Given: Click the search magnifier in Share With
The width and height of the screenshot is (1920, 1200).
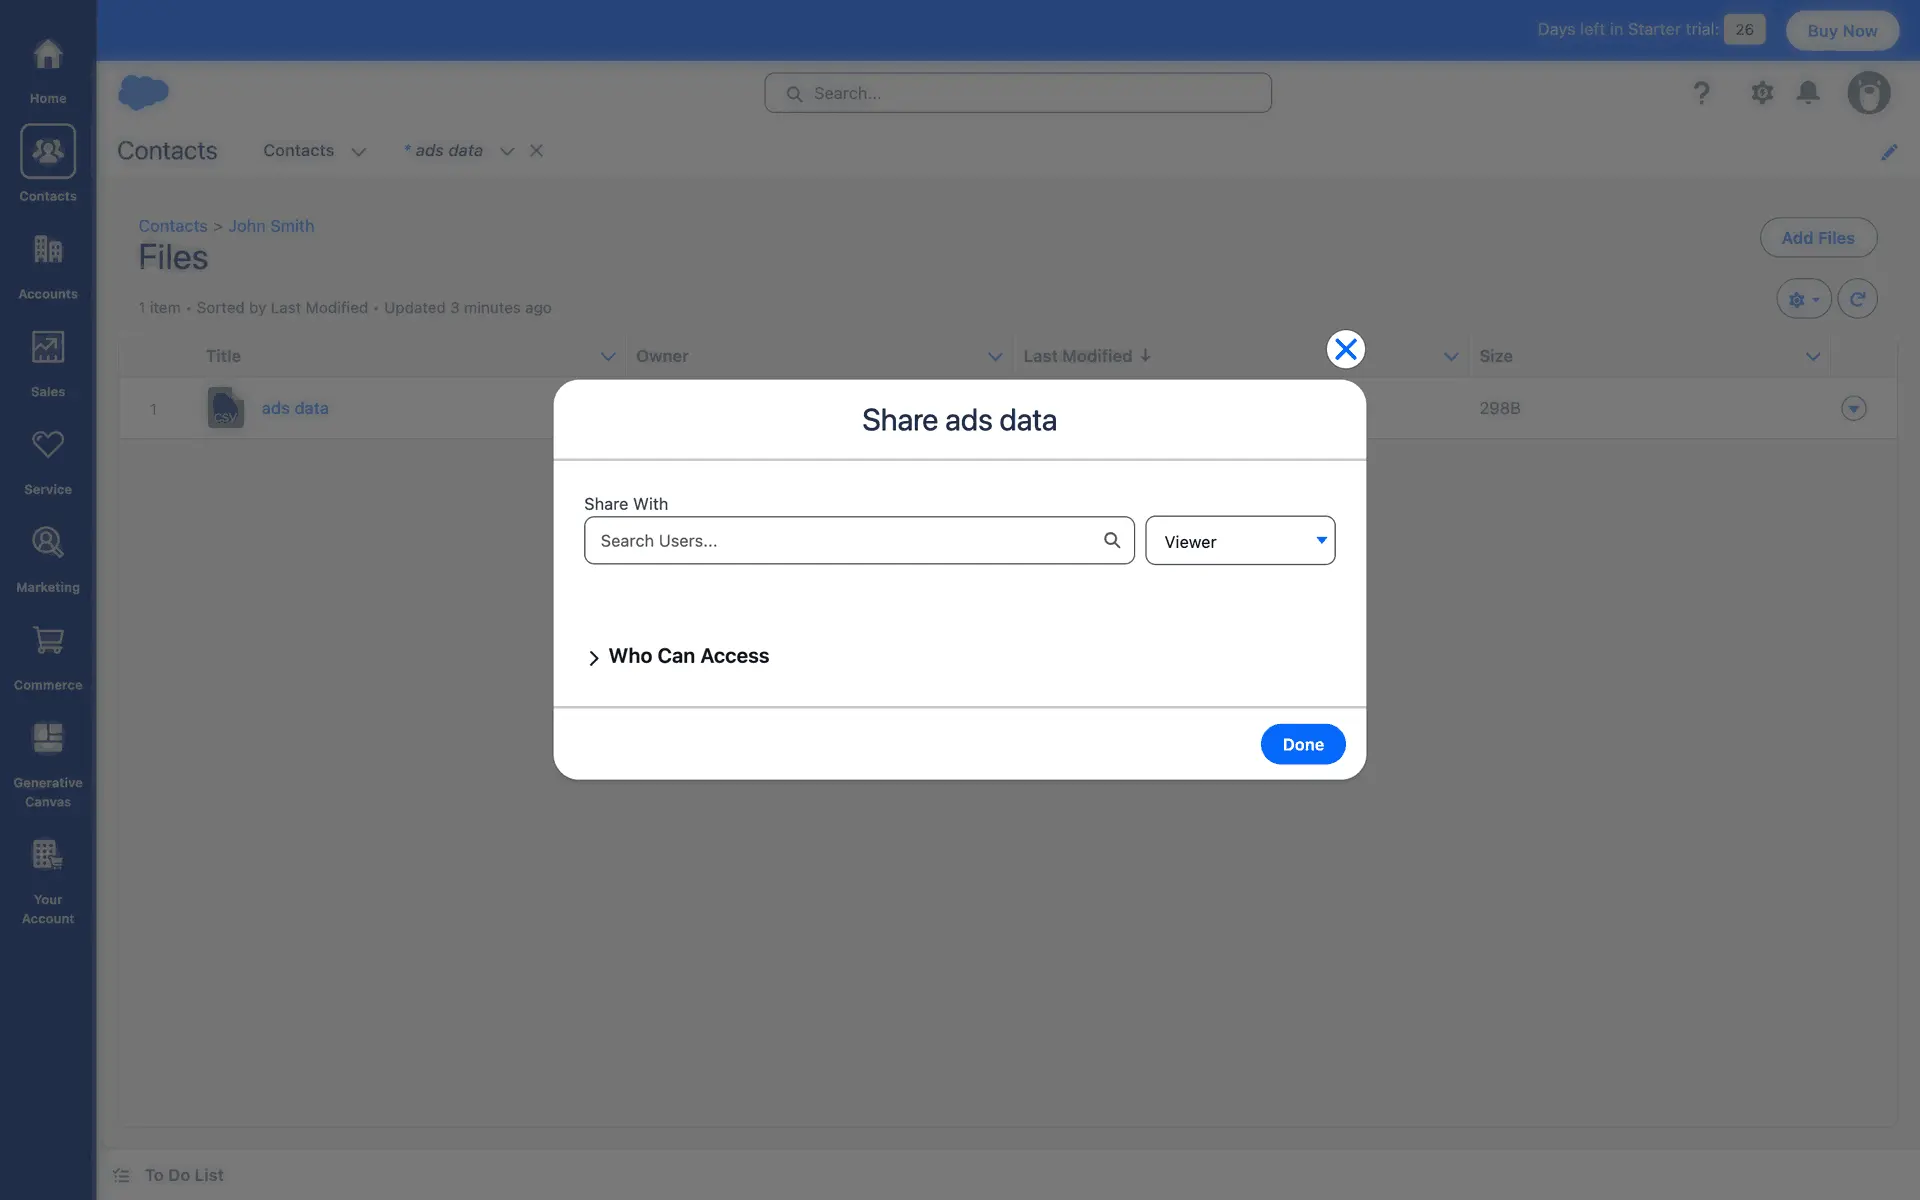Looking at the screenshot, I should (x=1111, y=540).
